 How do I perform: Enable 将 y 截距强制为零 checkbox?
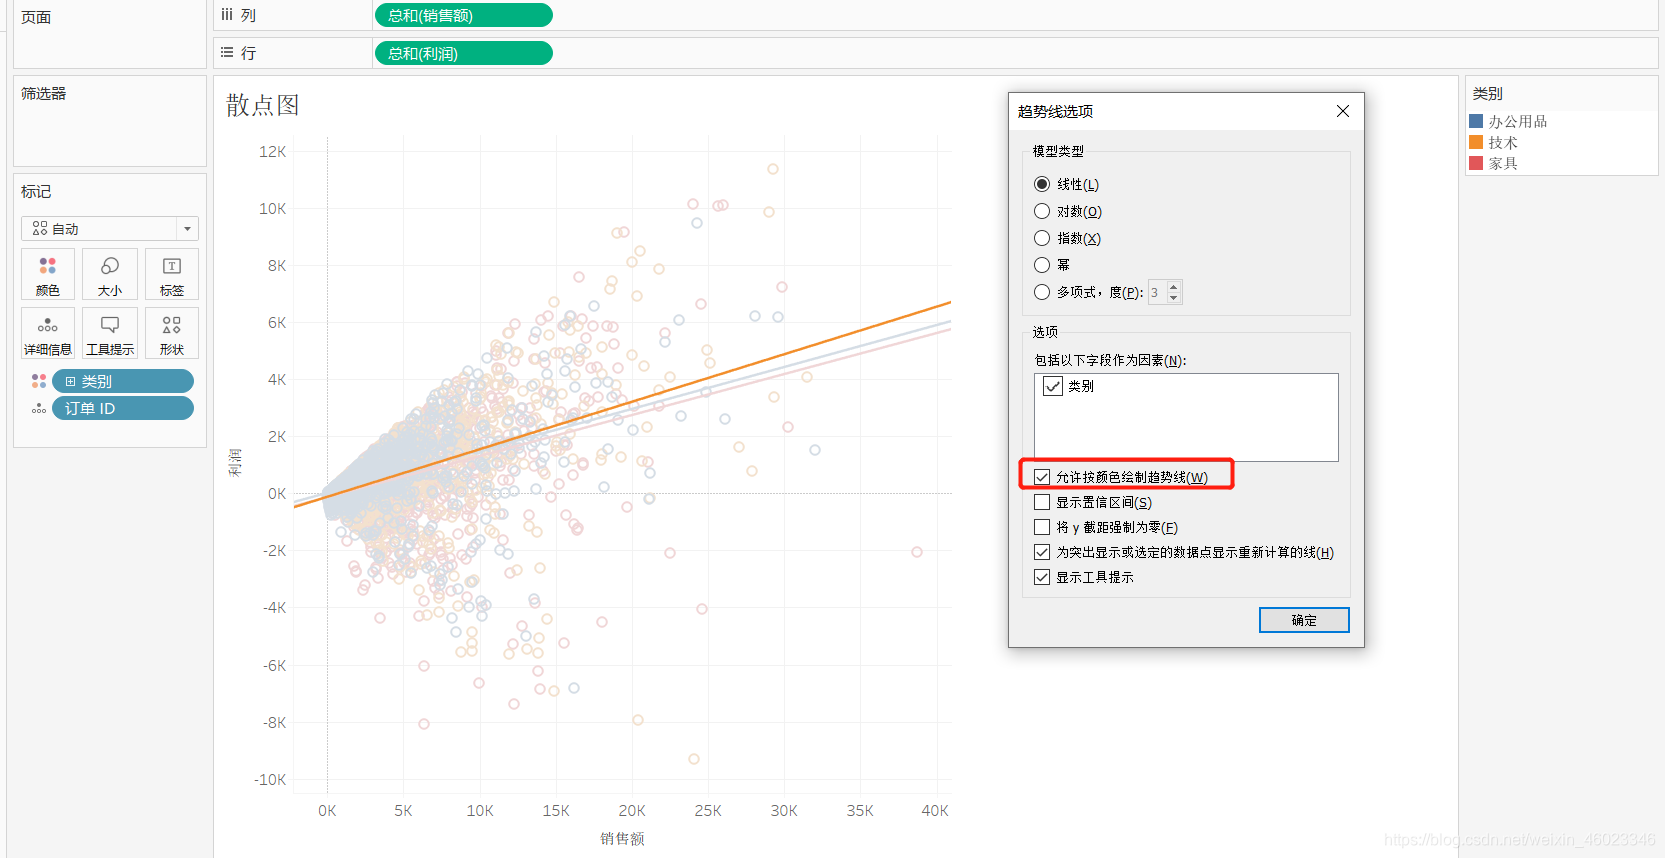[x=1042, y=527]
